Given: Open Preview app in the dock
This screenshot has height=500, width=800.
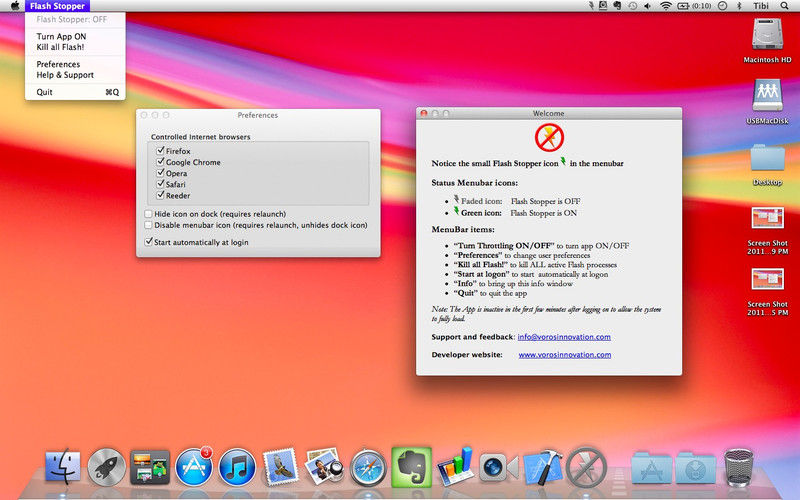Looking at the screenshot, I should tap(323, 467).
